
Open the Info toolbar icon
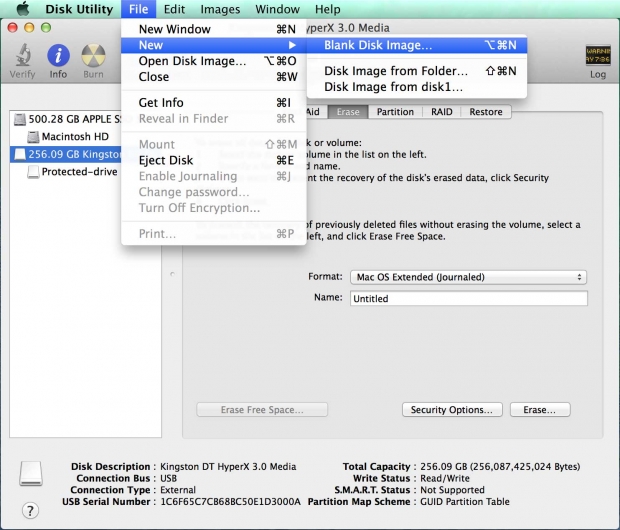[x=58, y=55]
